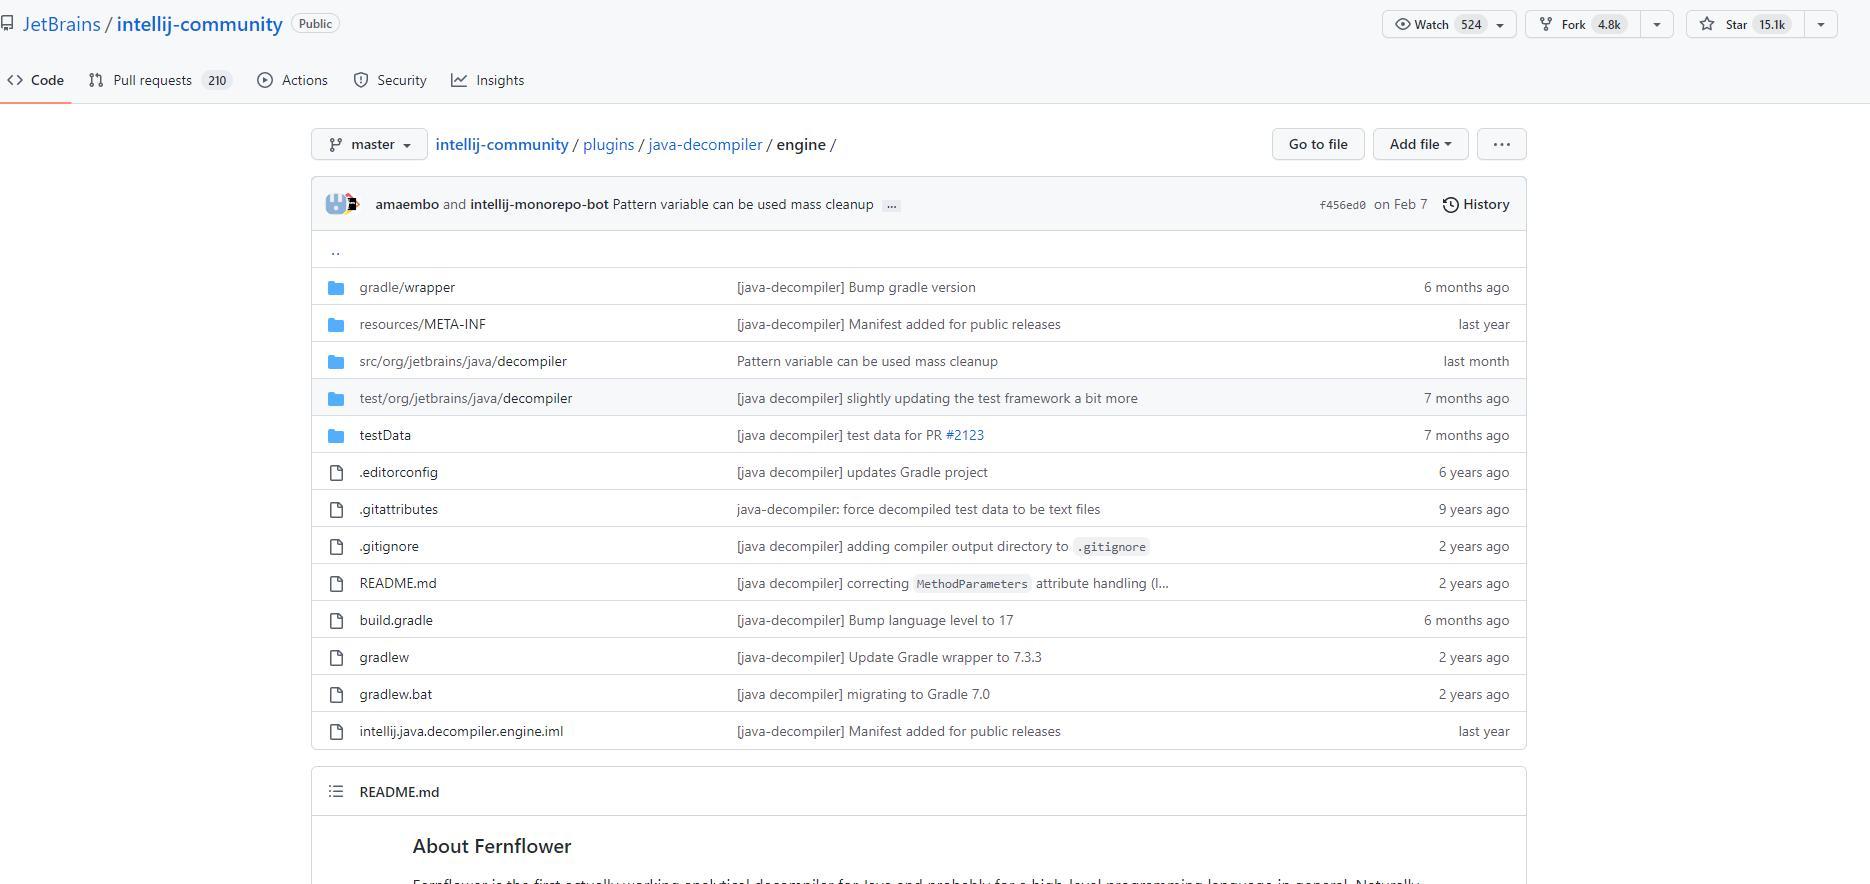Click the repository icon beside JetBrains
The image size is (1870, 884).
pyautogui.click(x=7, y=23)
